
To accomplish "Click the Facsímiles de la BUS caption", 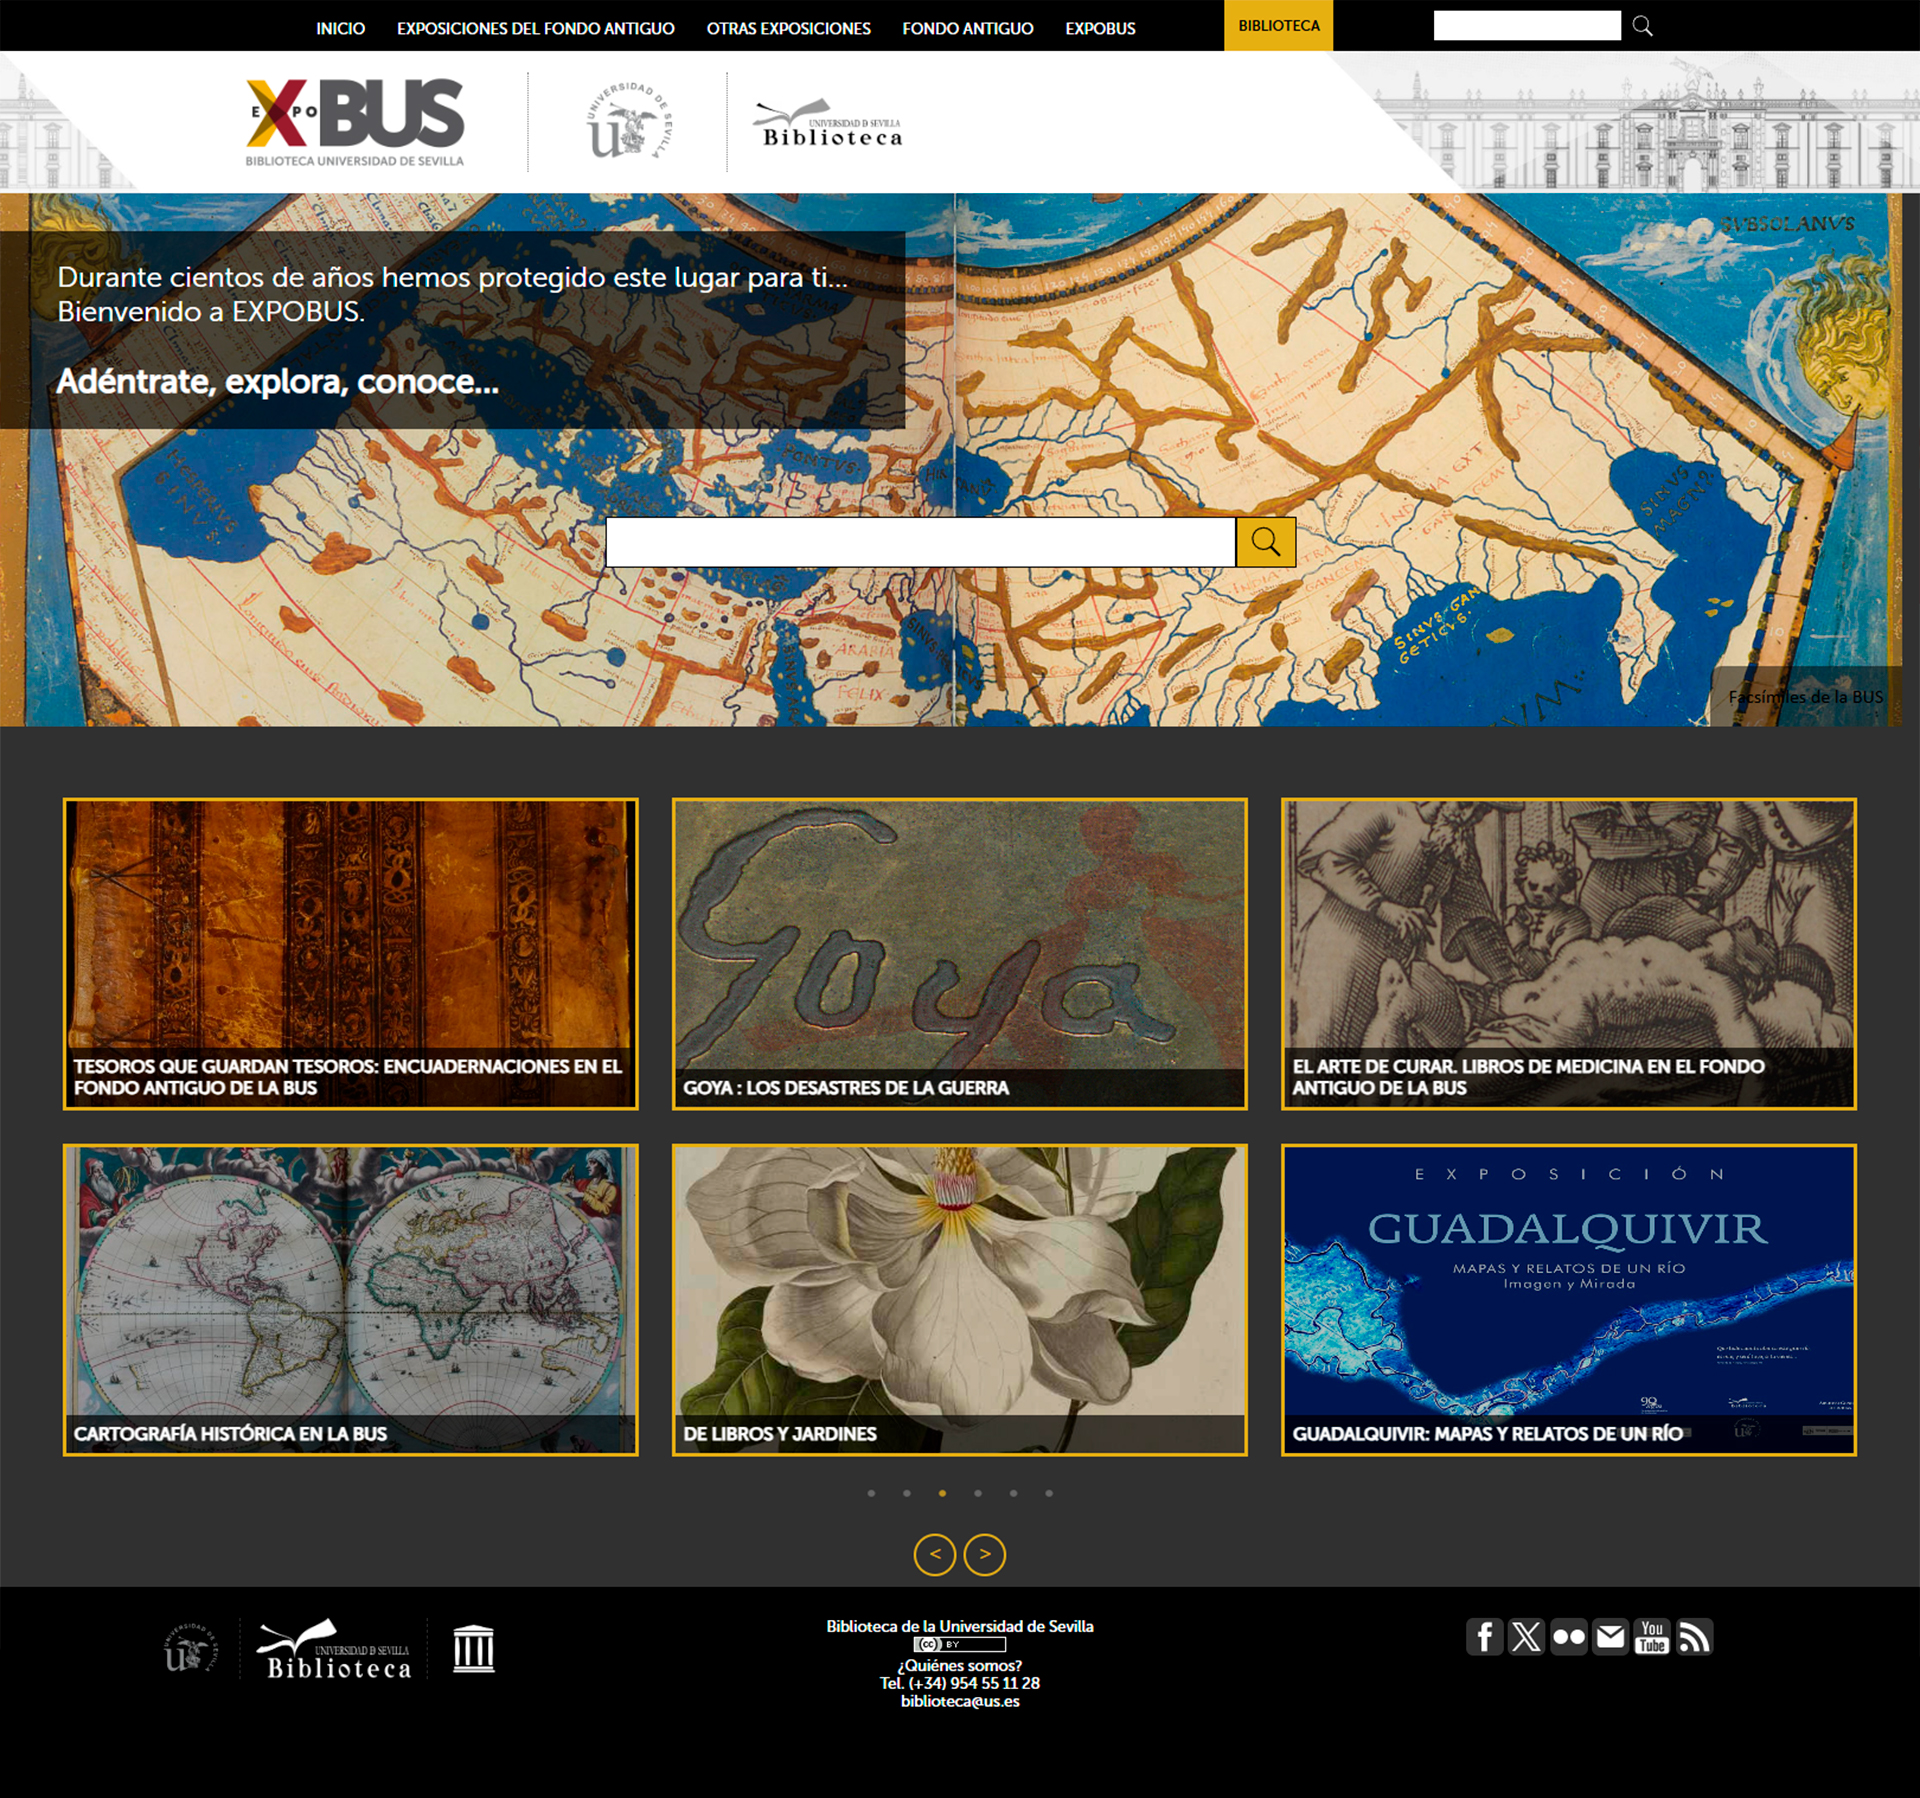I will coord(1805,697).
